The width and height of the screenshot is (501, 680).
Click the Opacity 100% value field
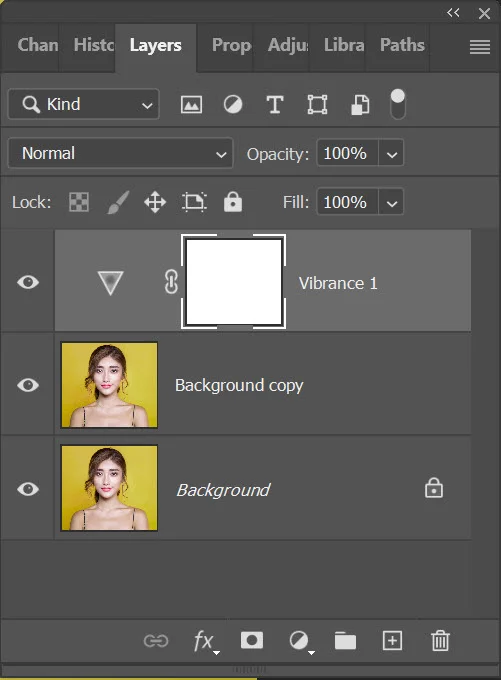click(x=347, y=153)
